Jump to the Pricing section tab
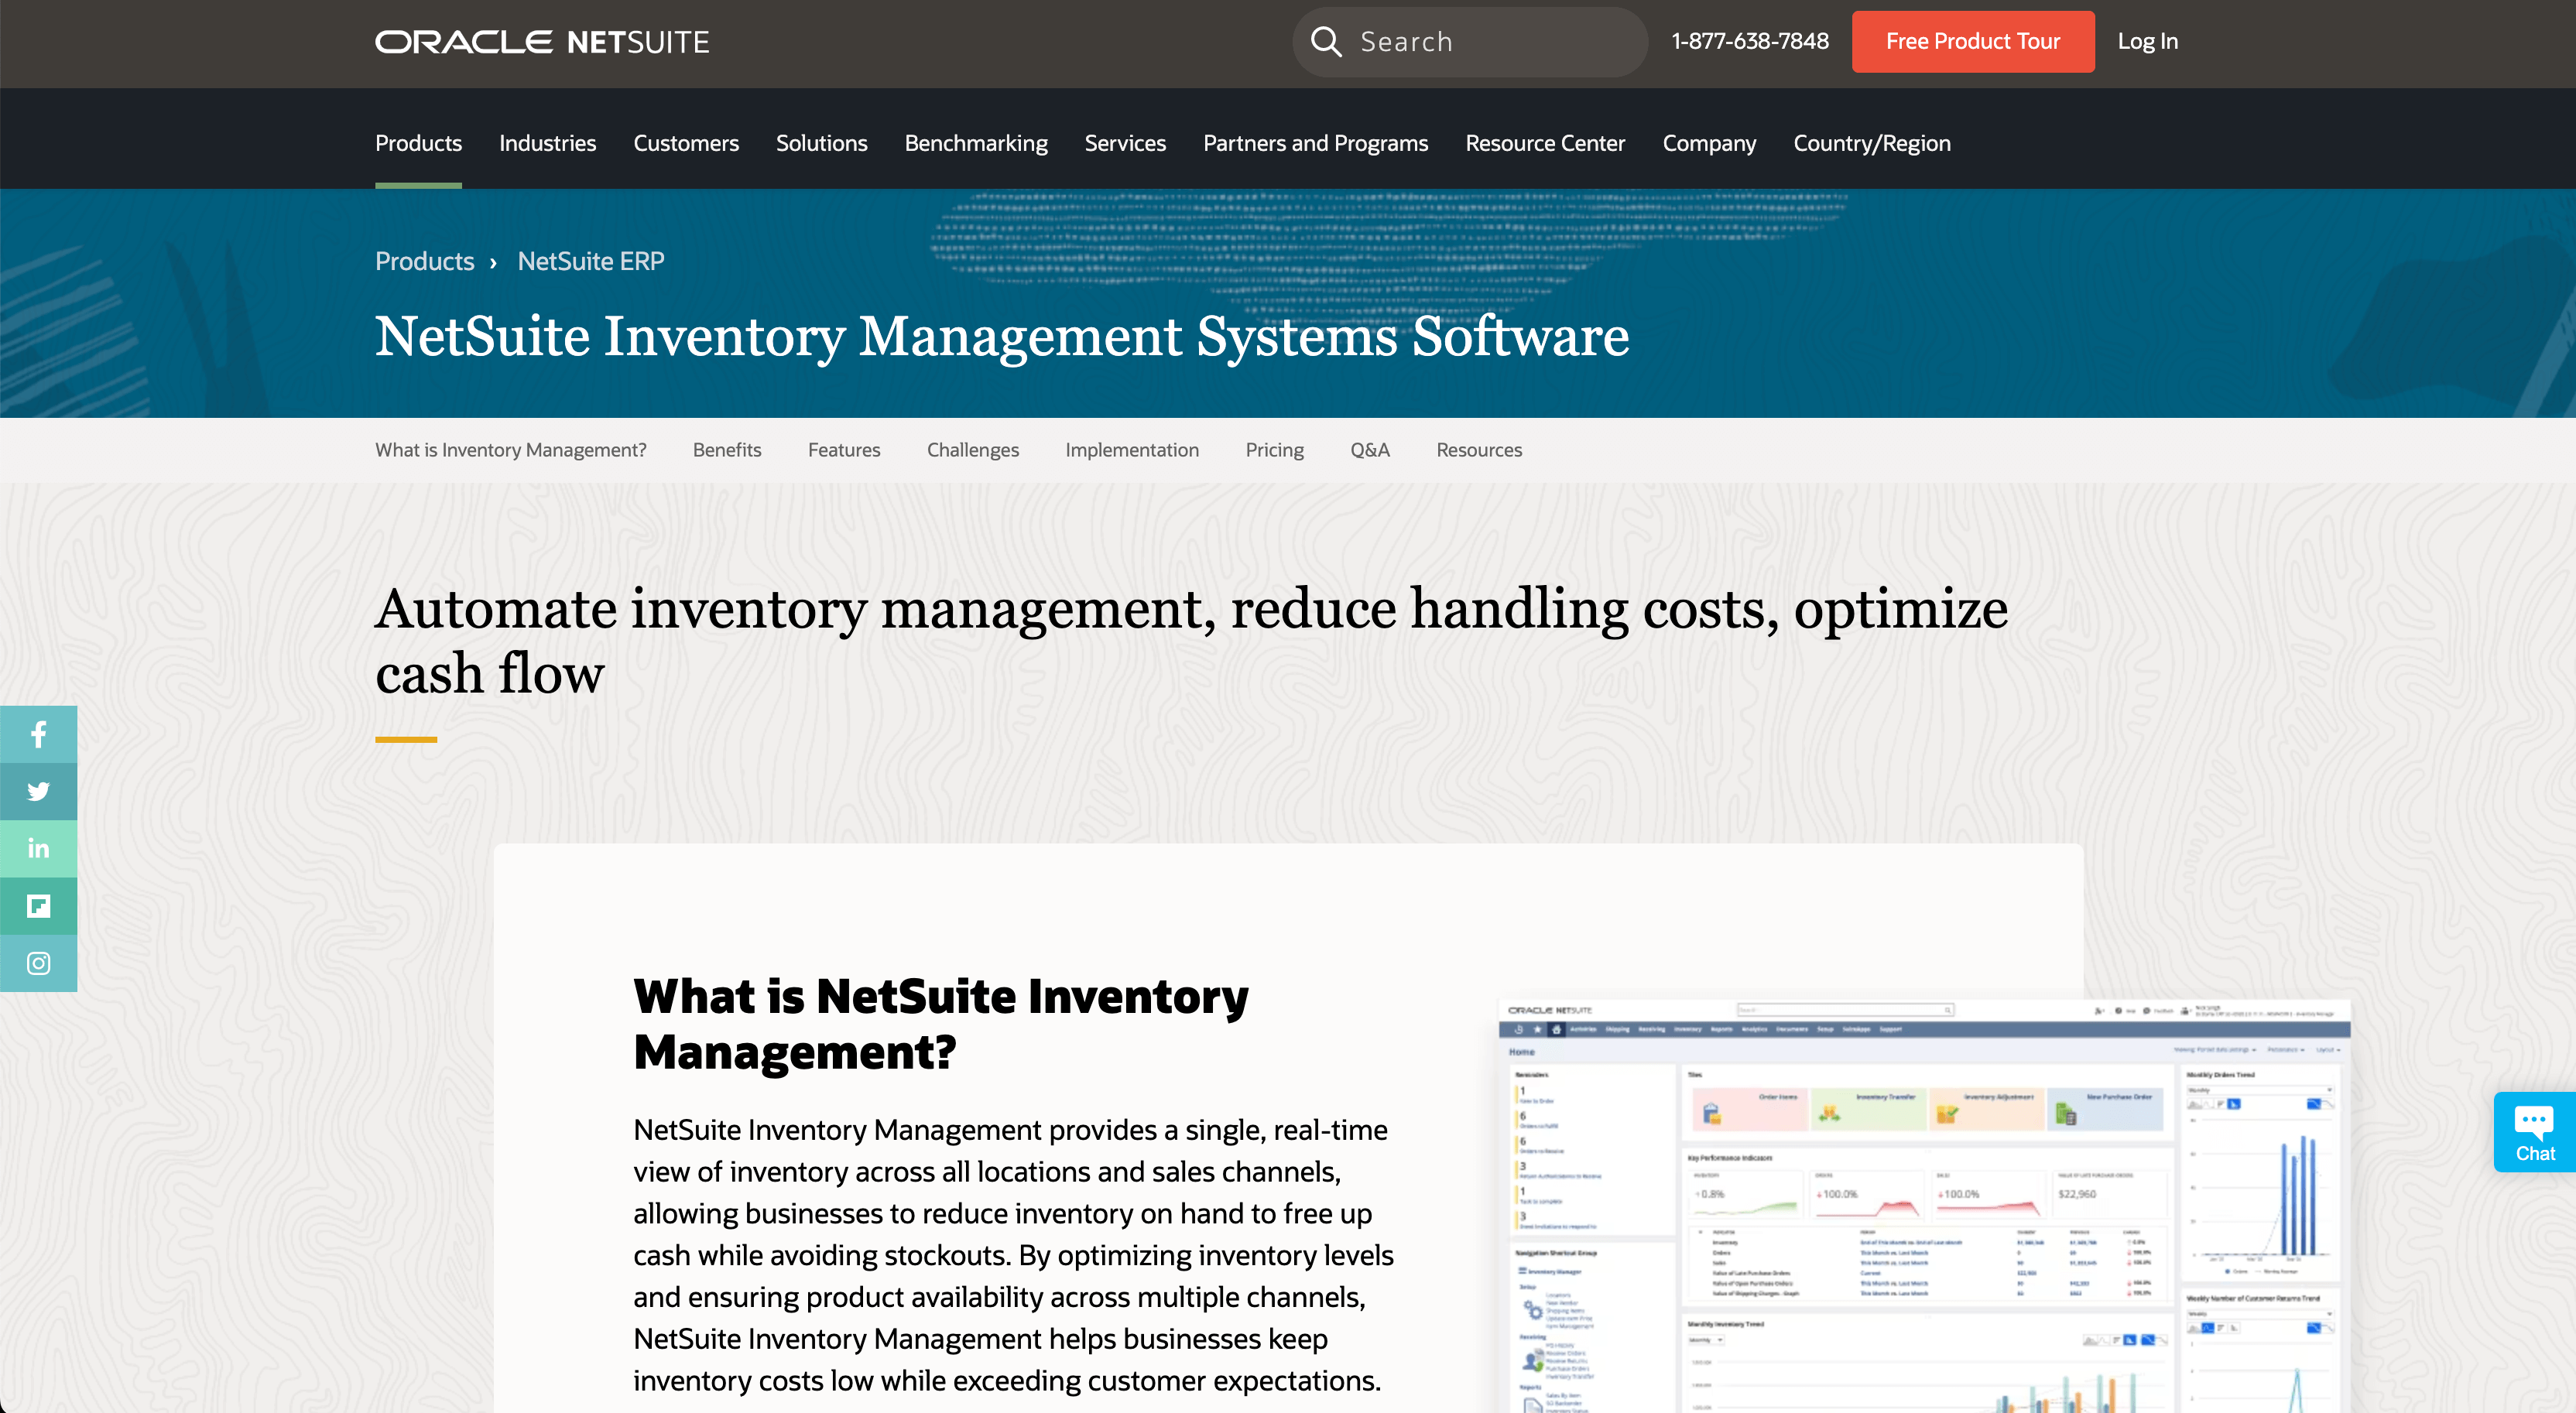The height and width of the screenshot is (1413, 2576). coord(1274,450)
